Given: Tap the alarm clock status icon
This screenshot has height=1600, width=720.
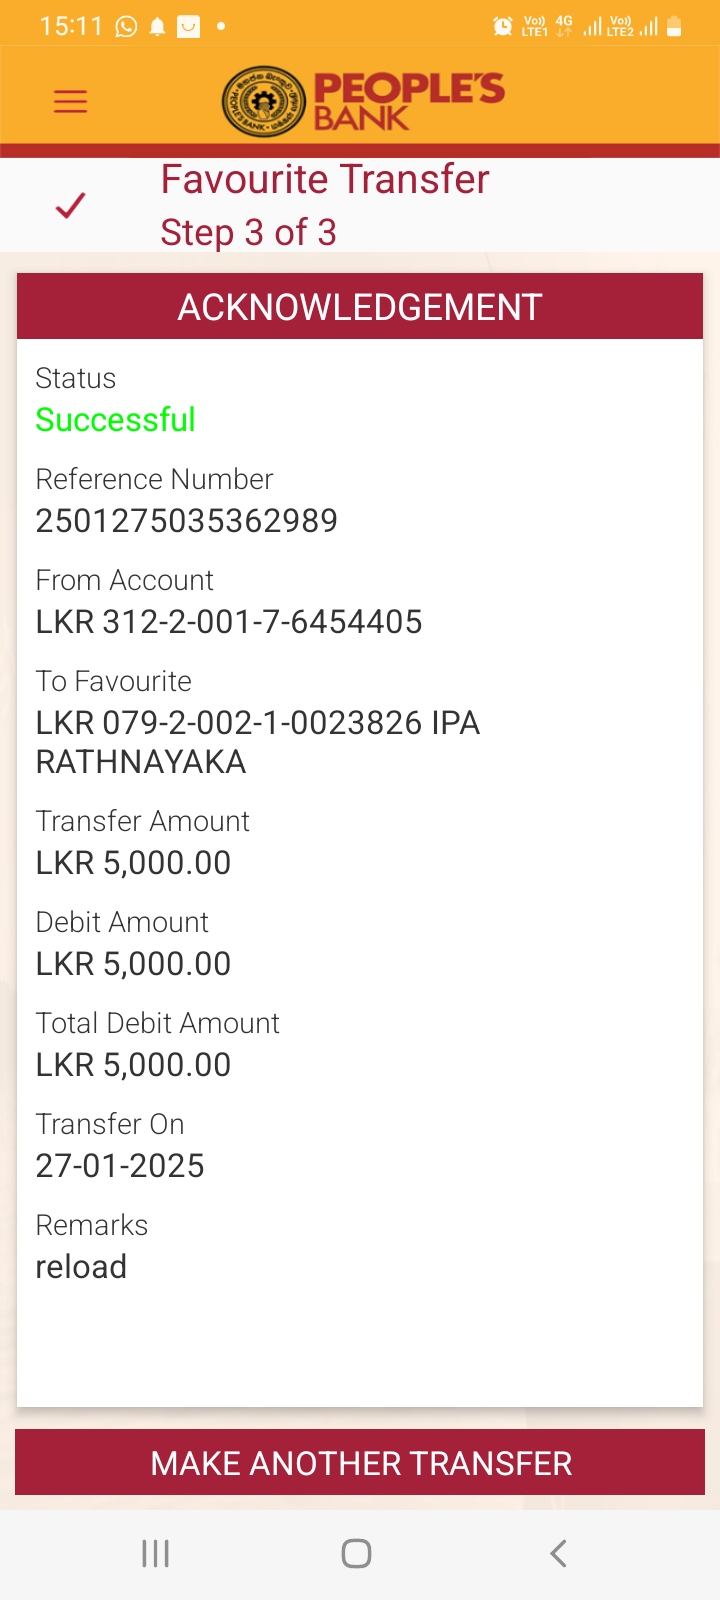Looking at the screenshot, I should (x=503, y=27).
